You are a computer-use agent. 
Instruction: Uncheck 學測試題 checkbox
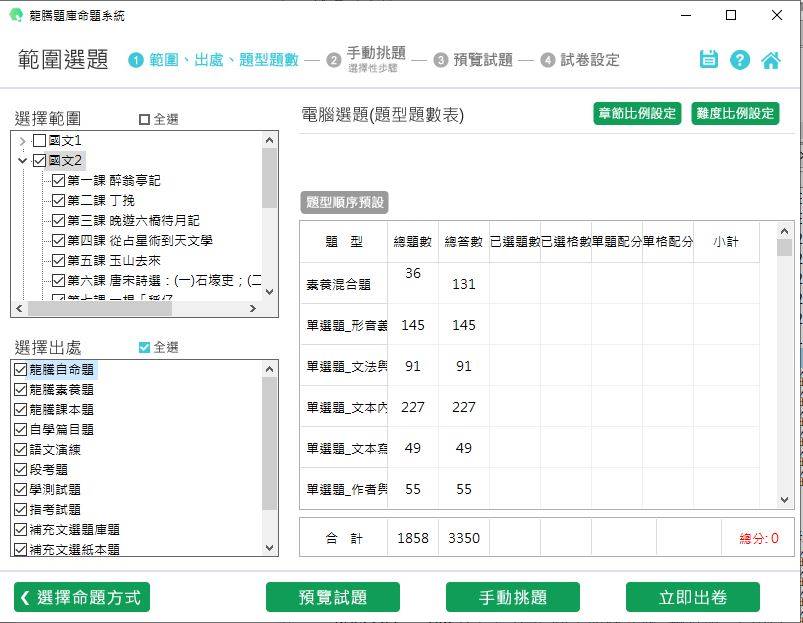(x=20, y=489)
